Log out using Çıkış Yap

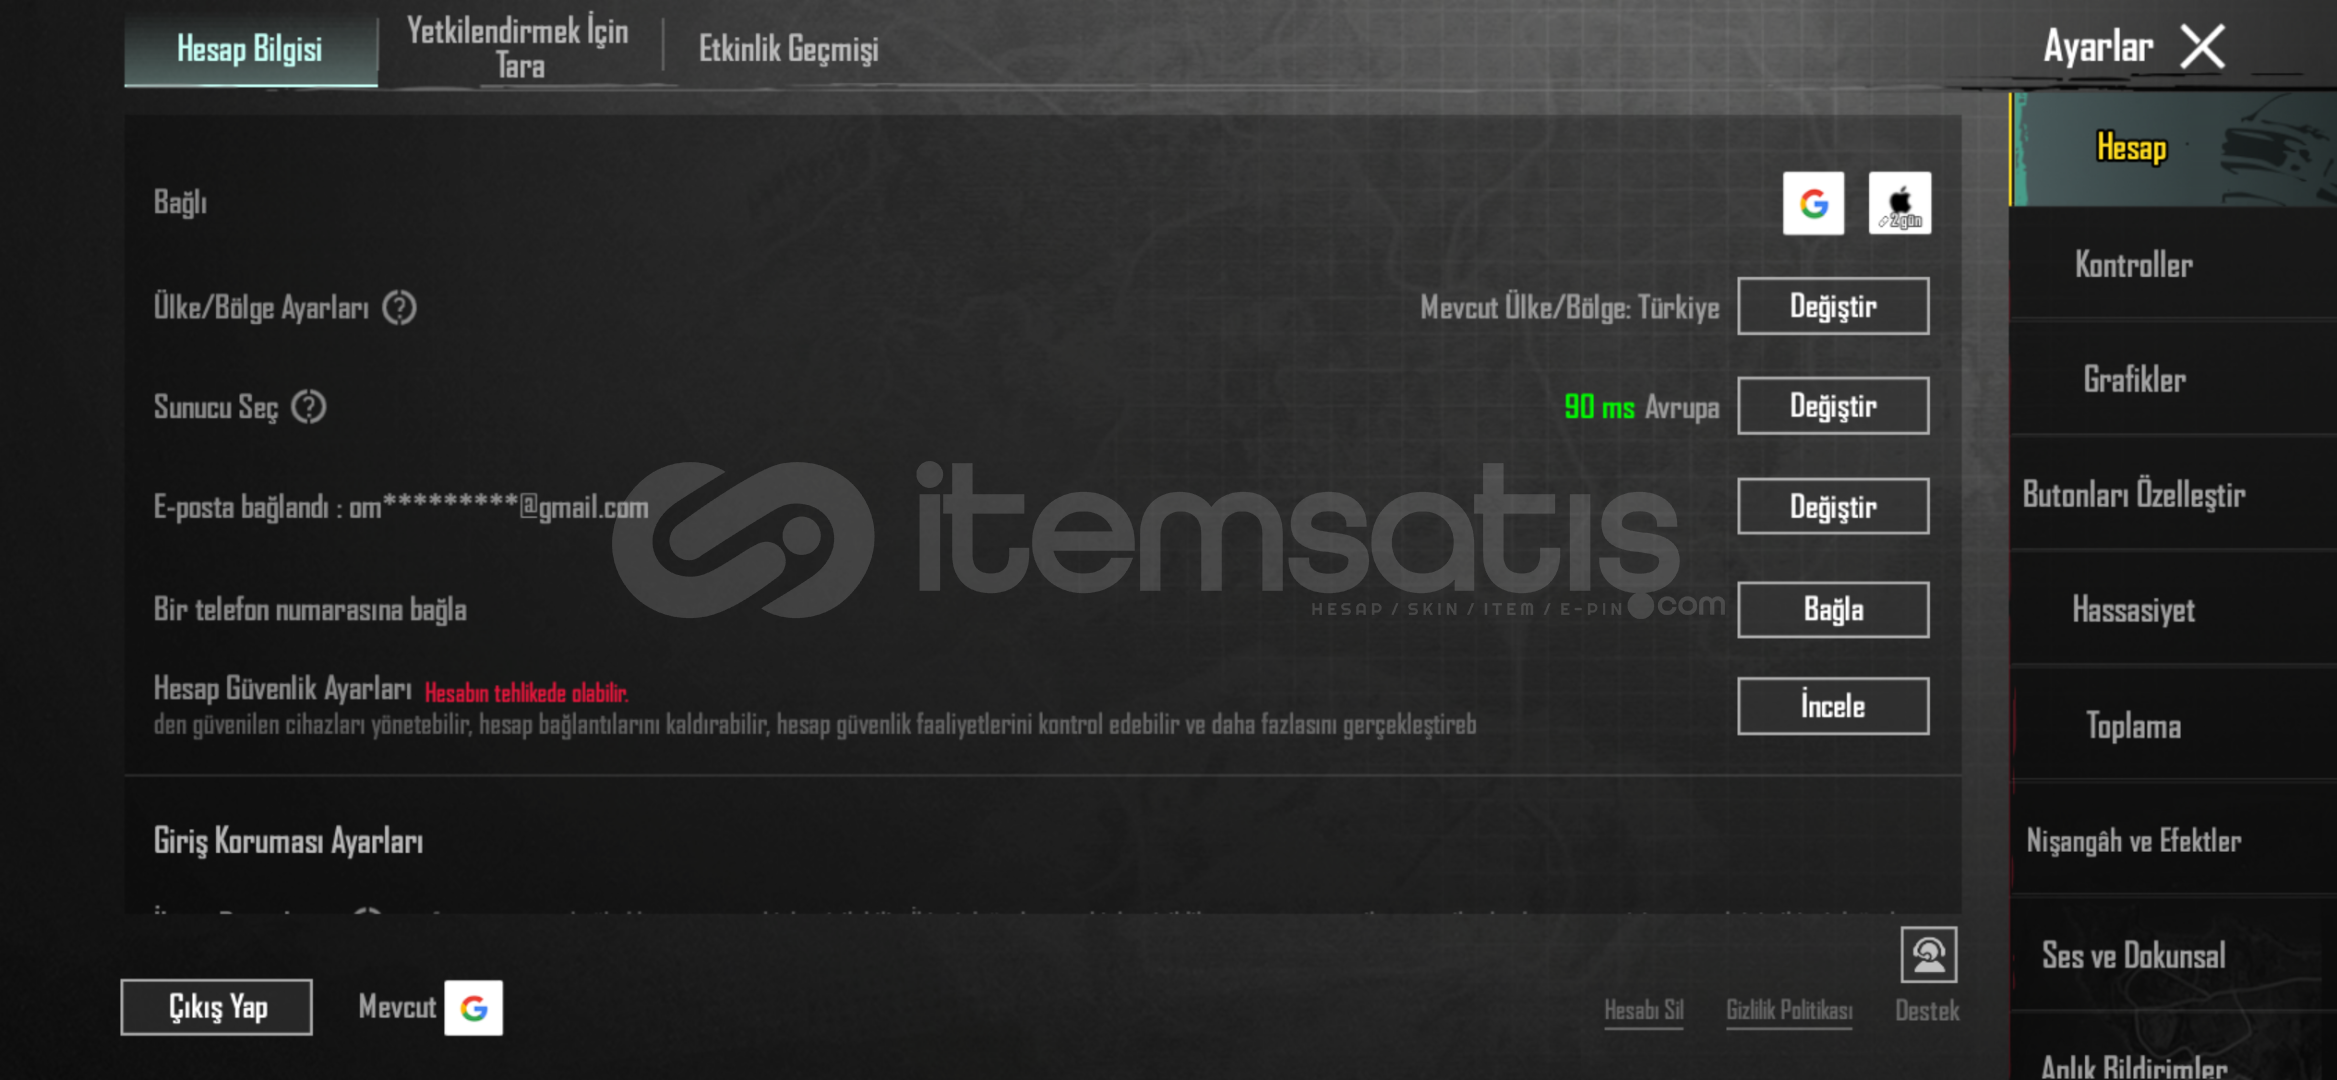(216, 1007)
